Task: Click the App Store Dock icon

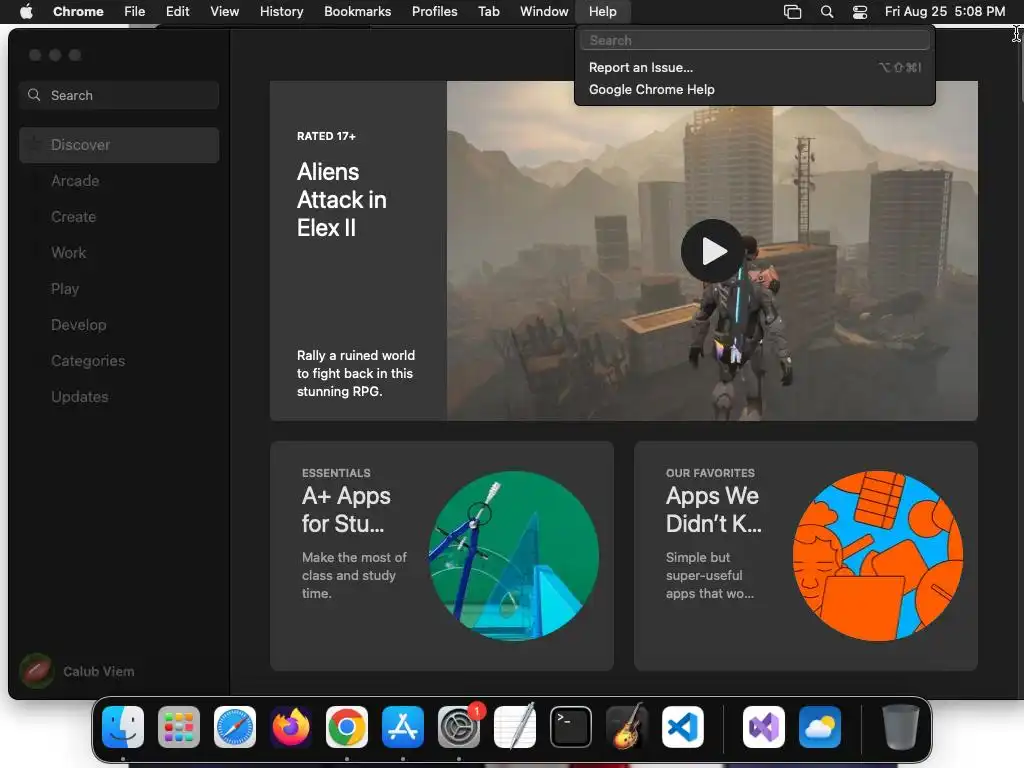Action: click(x=403, y=727)
